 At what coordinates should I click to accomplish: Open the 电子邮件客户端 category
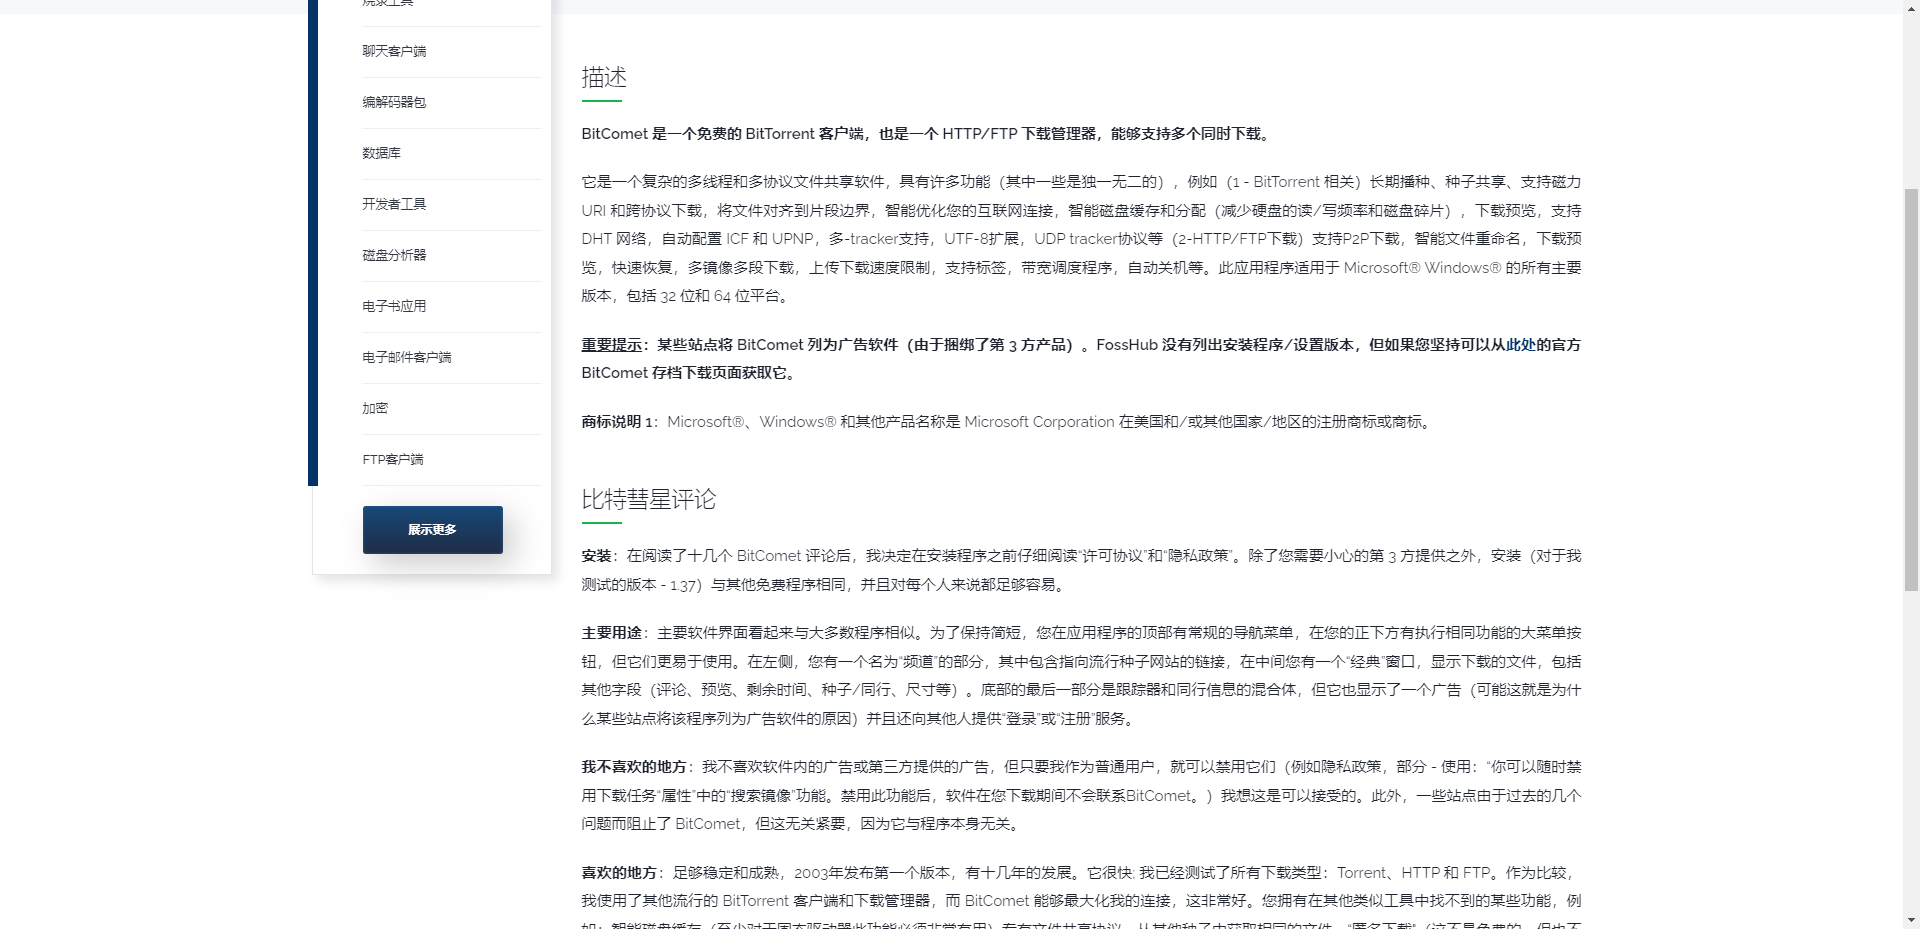pos(407,357)
